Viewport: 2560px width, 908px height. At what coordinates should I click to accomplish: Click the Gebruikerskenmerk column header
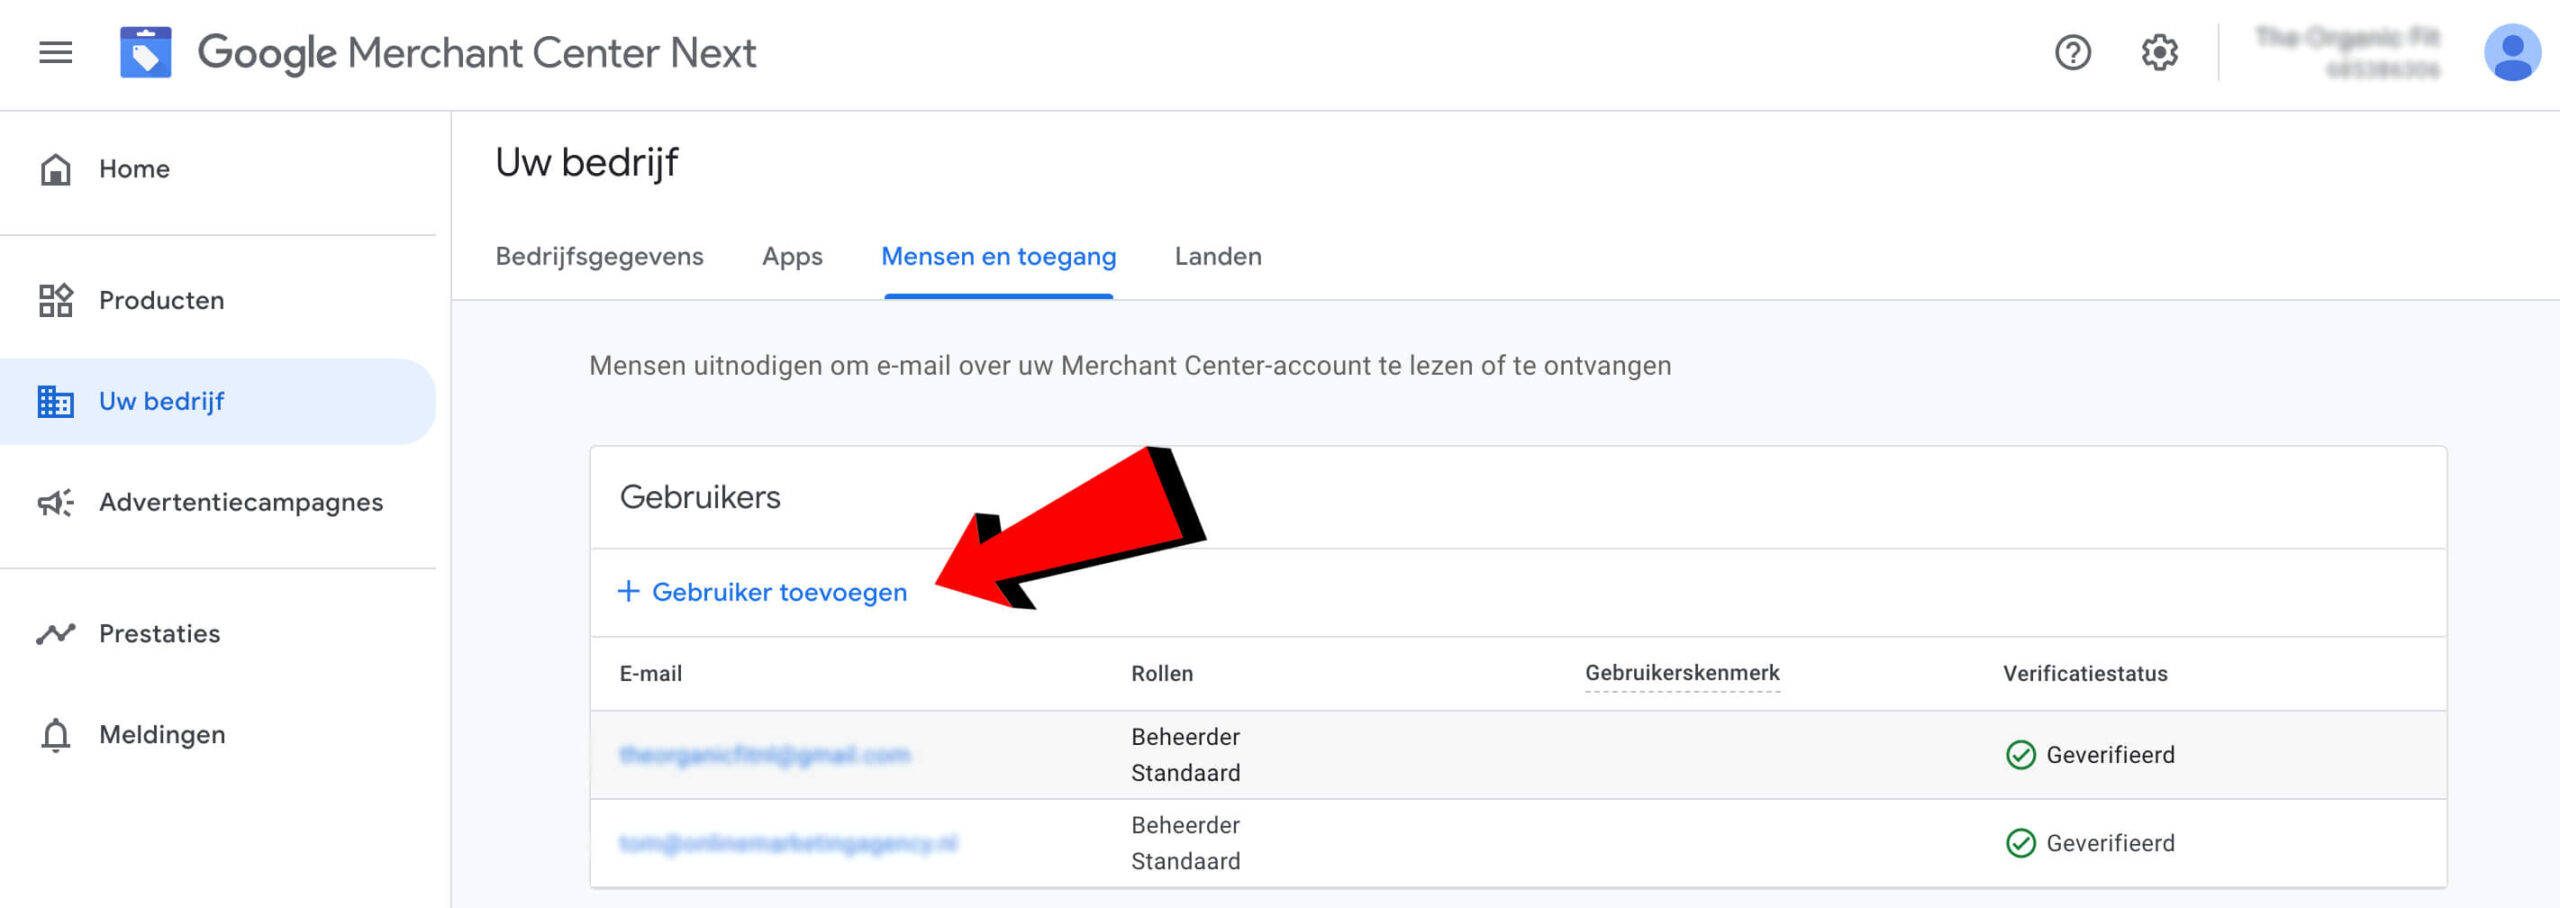pyautogui.click(x=1682, y=673)
